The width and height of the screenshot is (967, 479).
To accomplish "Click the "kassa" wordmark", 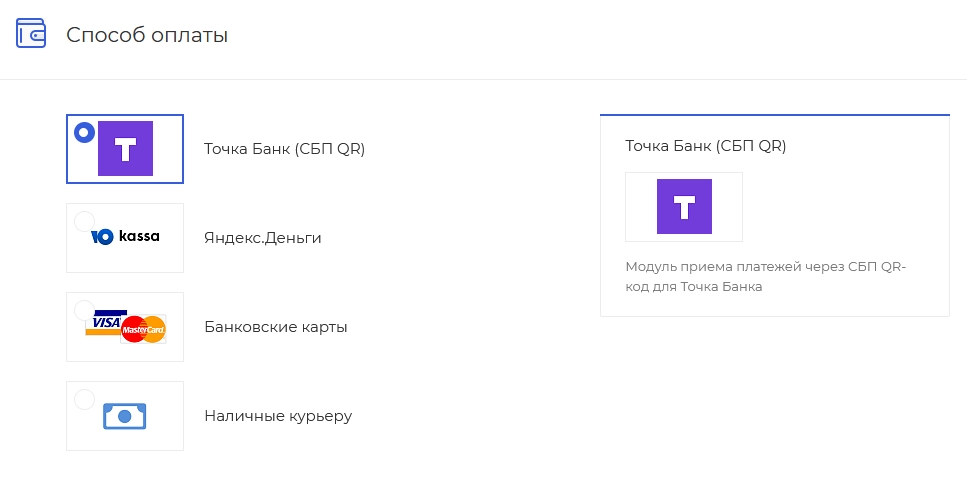I will (x=139, y=237).
